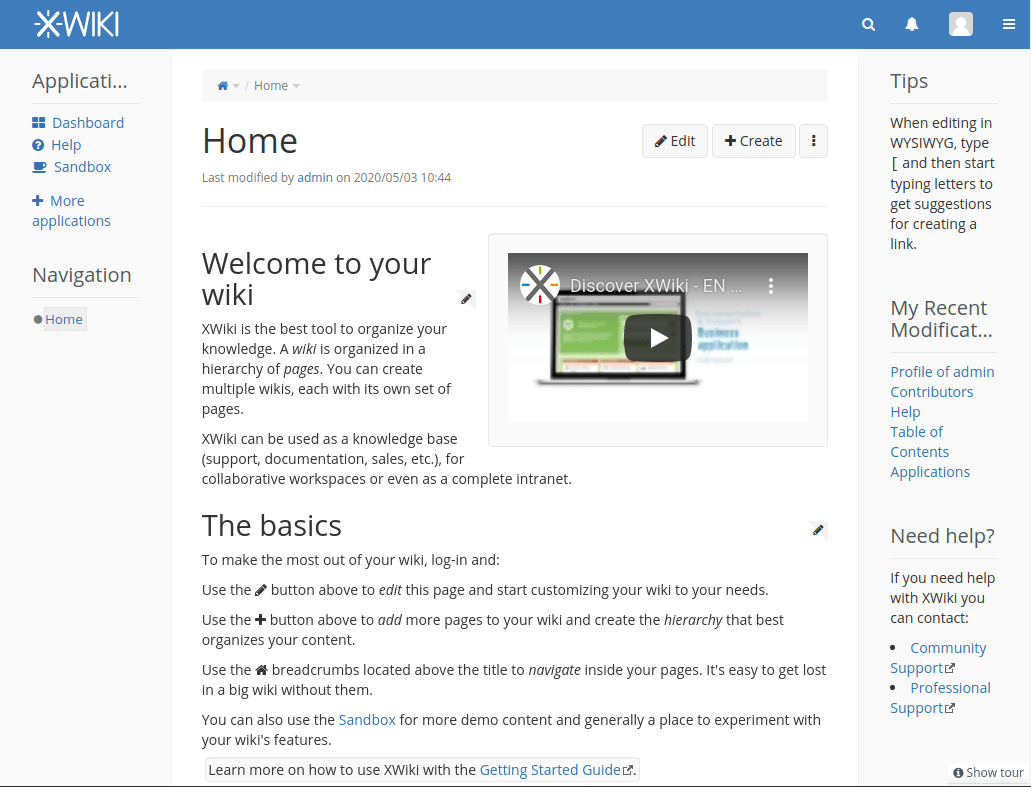1031x787 pixels.
Task: Play the Discover XWiki video
Action: pos(658,338)
